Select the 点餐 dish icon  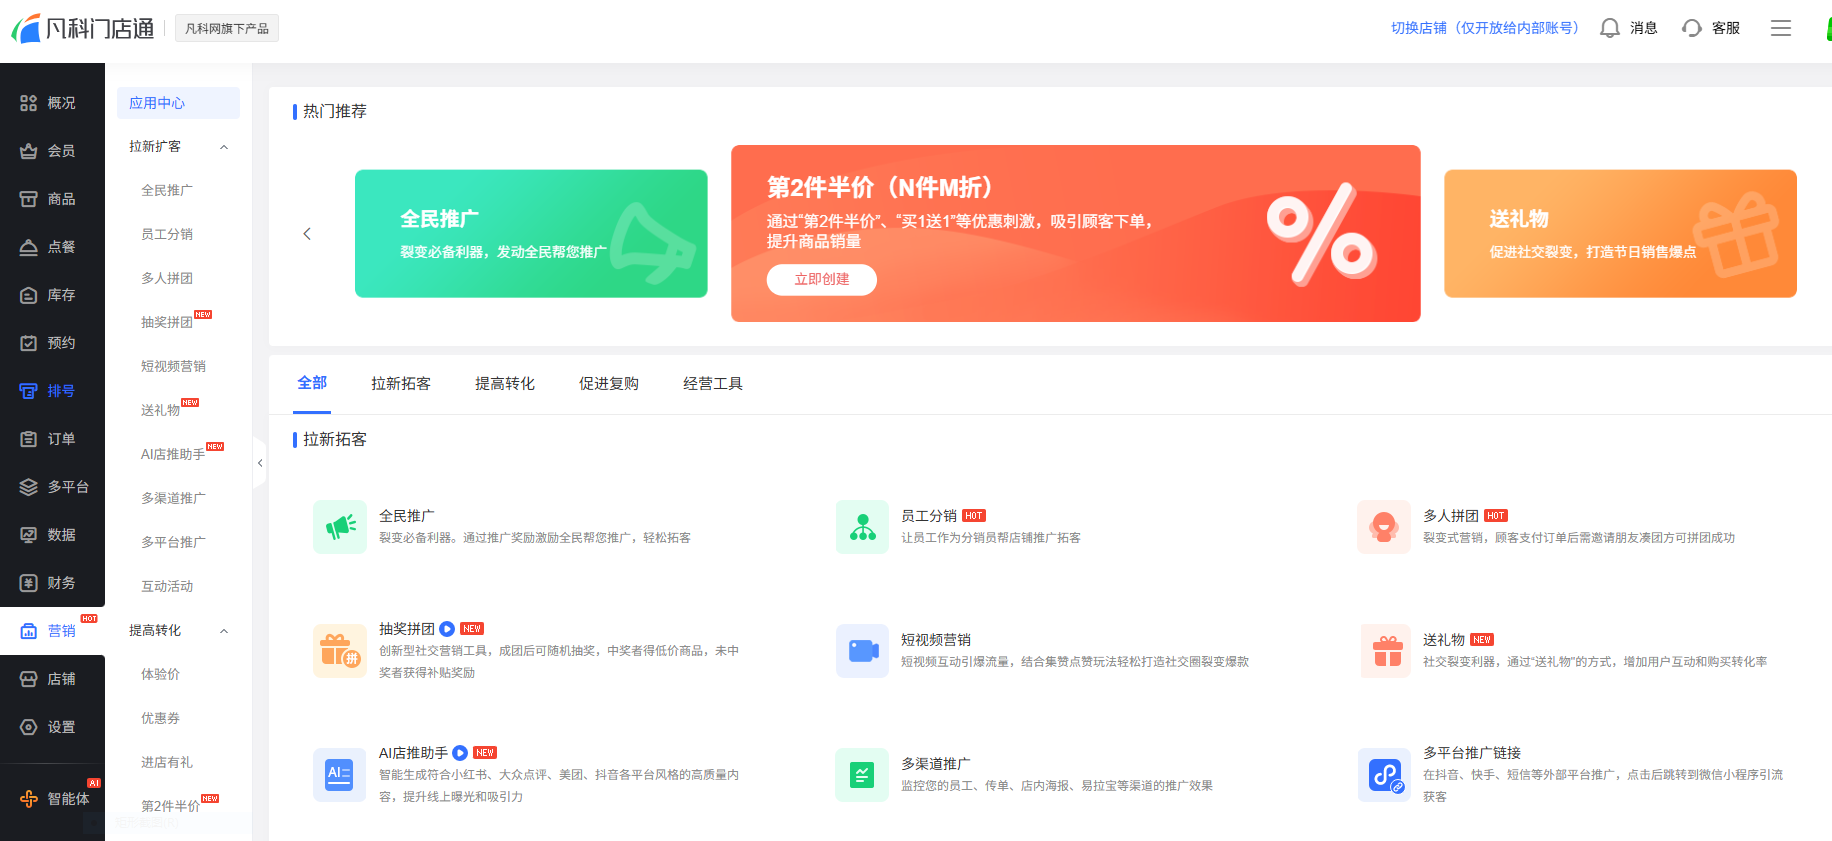28,247
